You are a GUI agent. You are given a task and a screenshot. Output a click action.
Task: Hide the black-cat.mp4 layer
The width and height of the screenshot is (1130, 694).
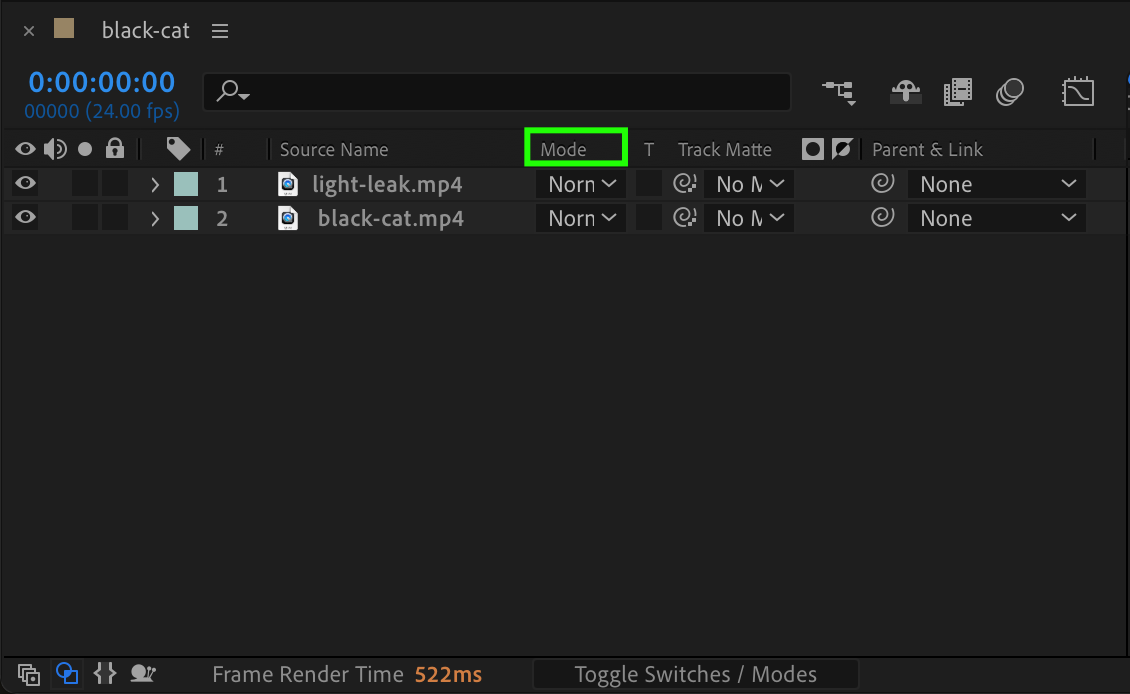coord(25,218)
